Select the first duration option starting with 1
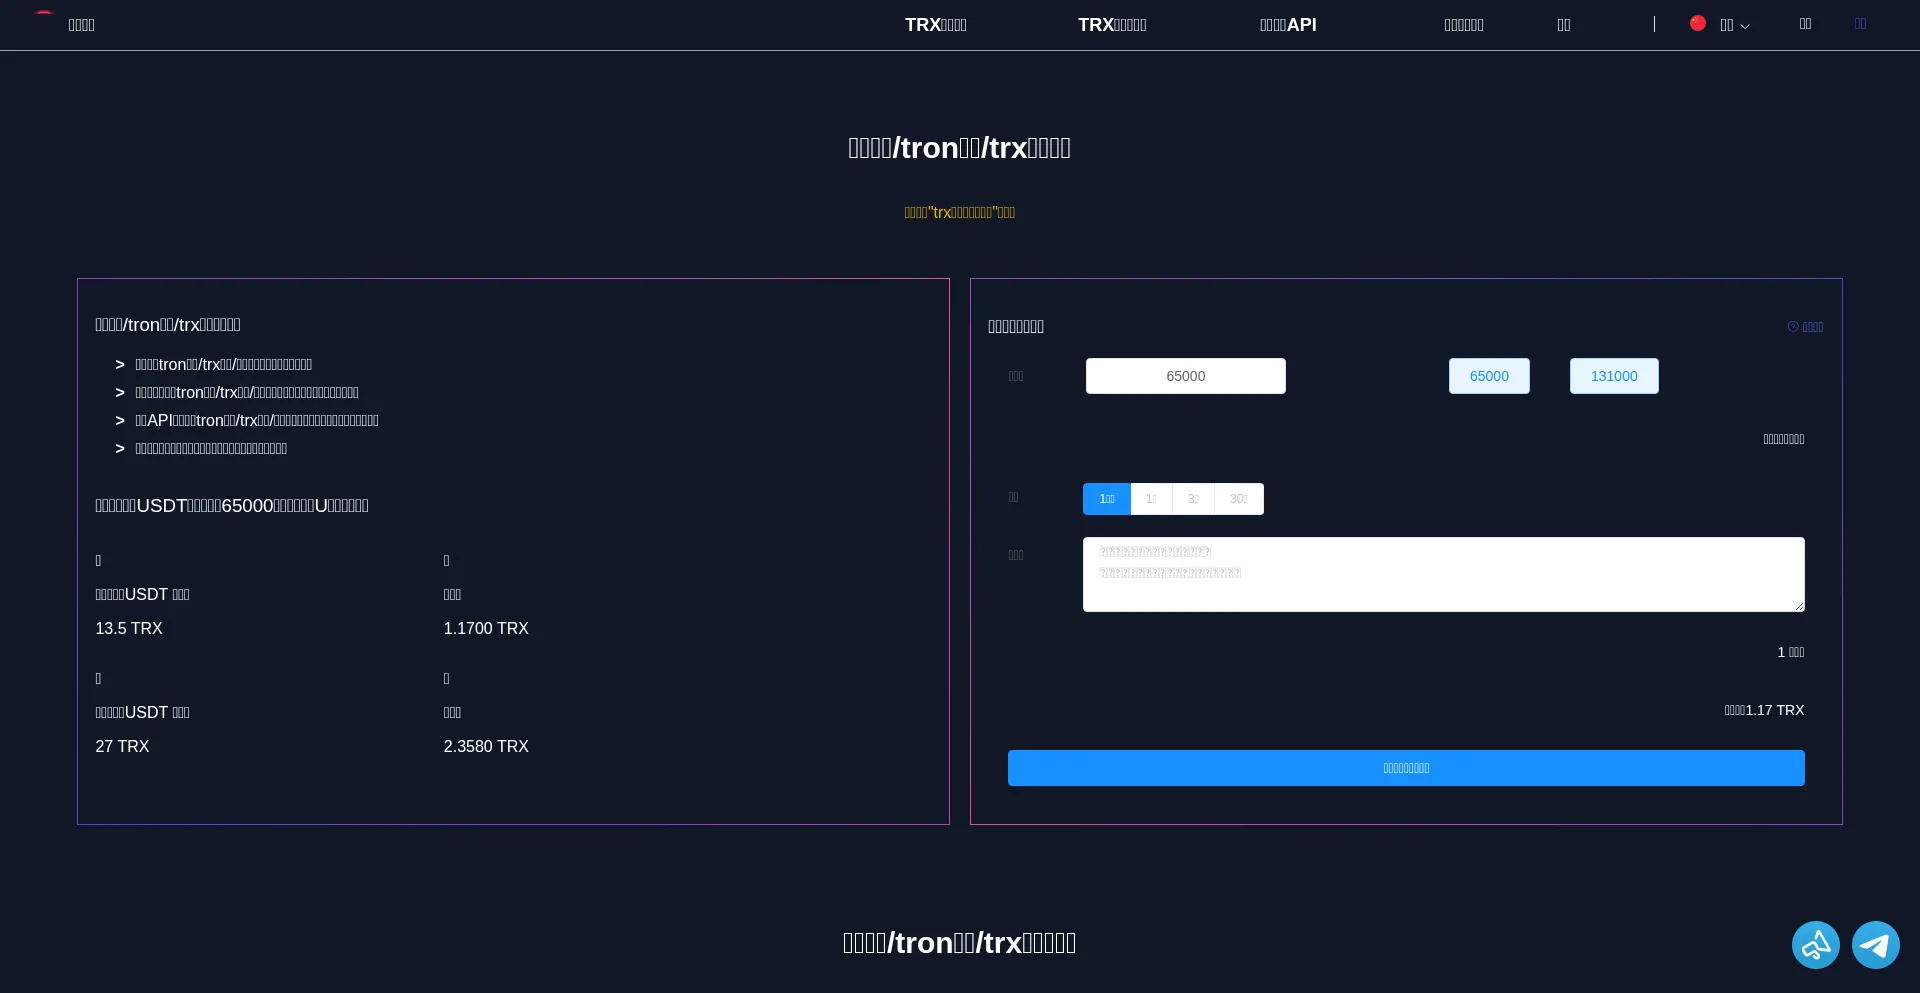Screen dimensions: 1920x993 pyautogui.click(x=1106, y=499)
